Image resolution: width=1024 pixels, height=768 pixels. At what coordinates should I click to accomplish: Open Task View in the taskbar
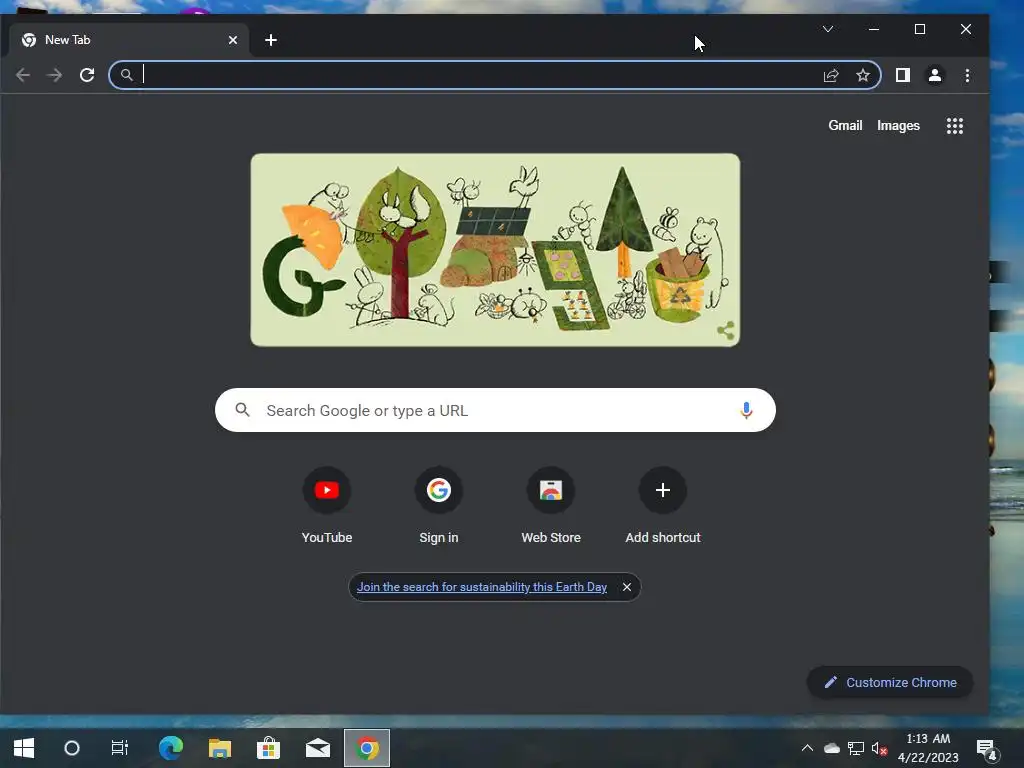(x=120, y=748)
